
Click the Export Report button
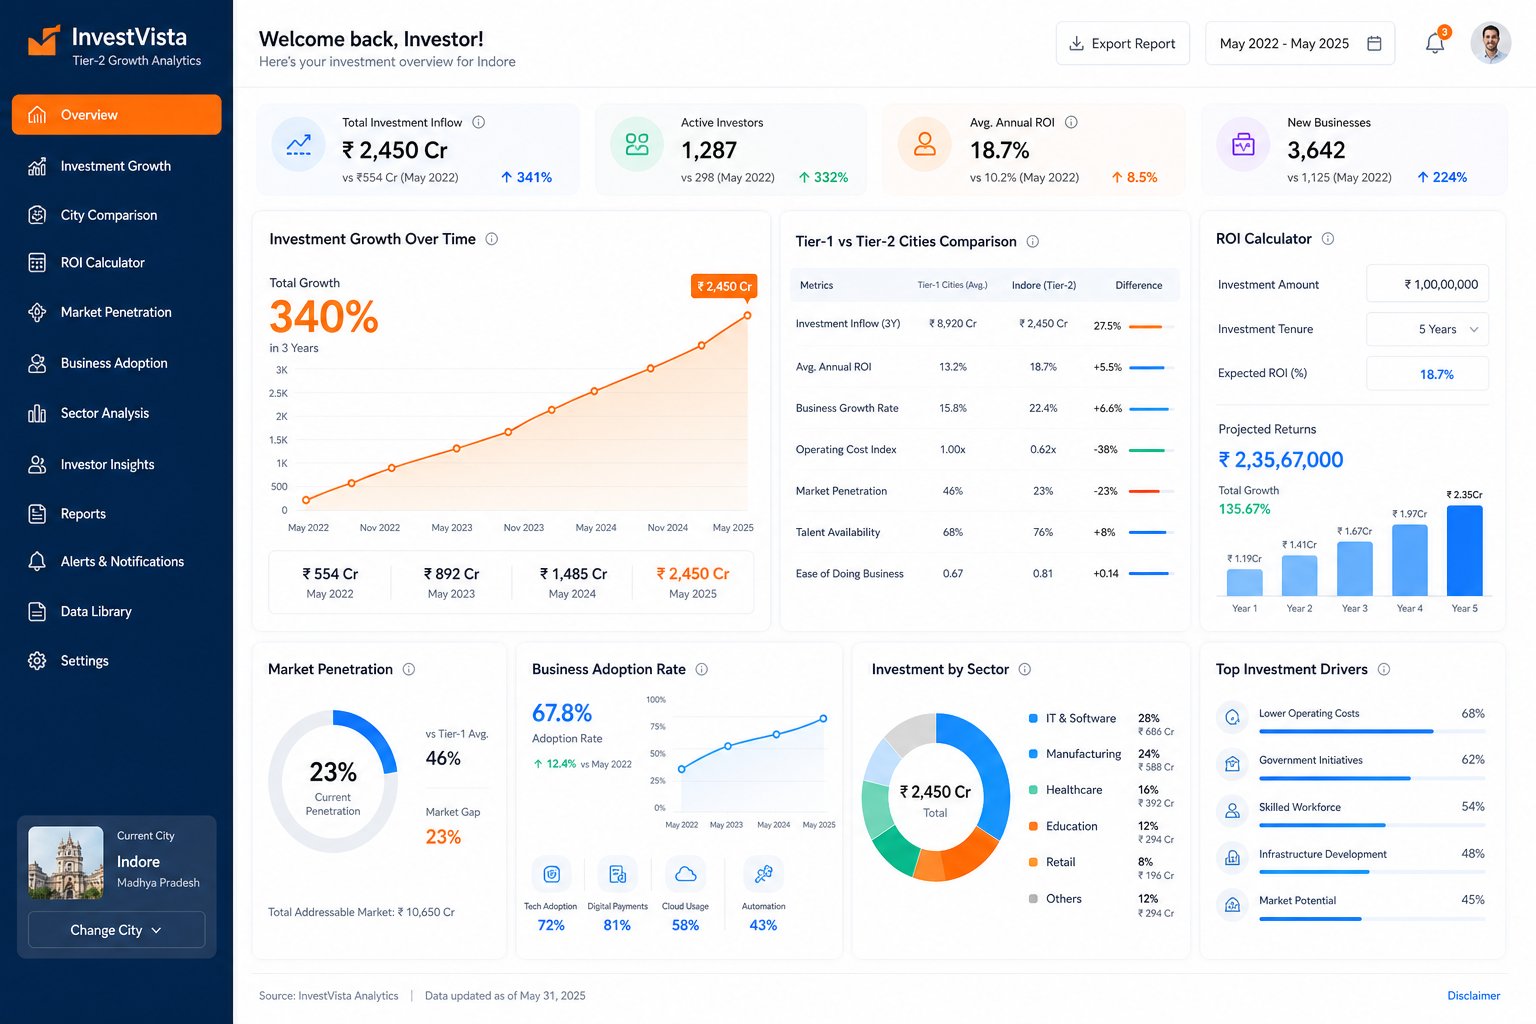click(1123, 43)
